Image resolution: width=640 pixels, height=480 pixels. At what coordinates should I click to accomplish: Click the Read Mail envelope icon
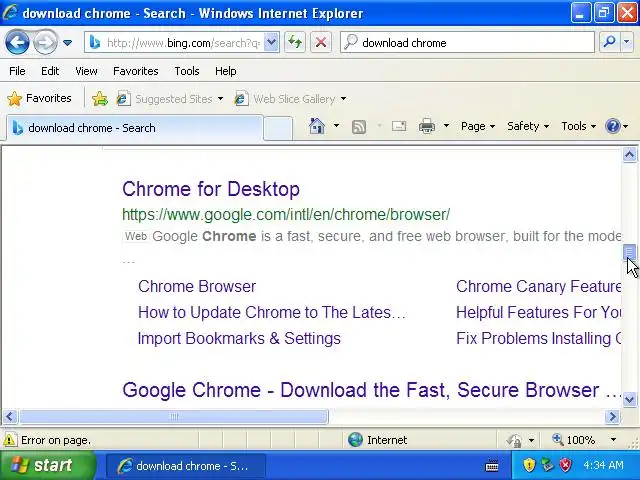point(399,126)
